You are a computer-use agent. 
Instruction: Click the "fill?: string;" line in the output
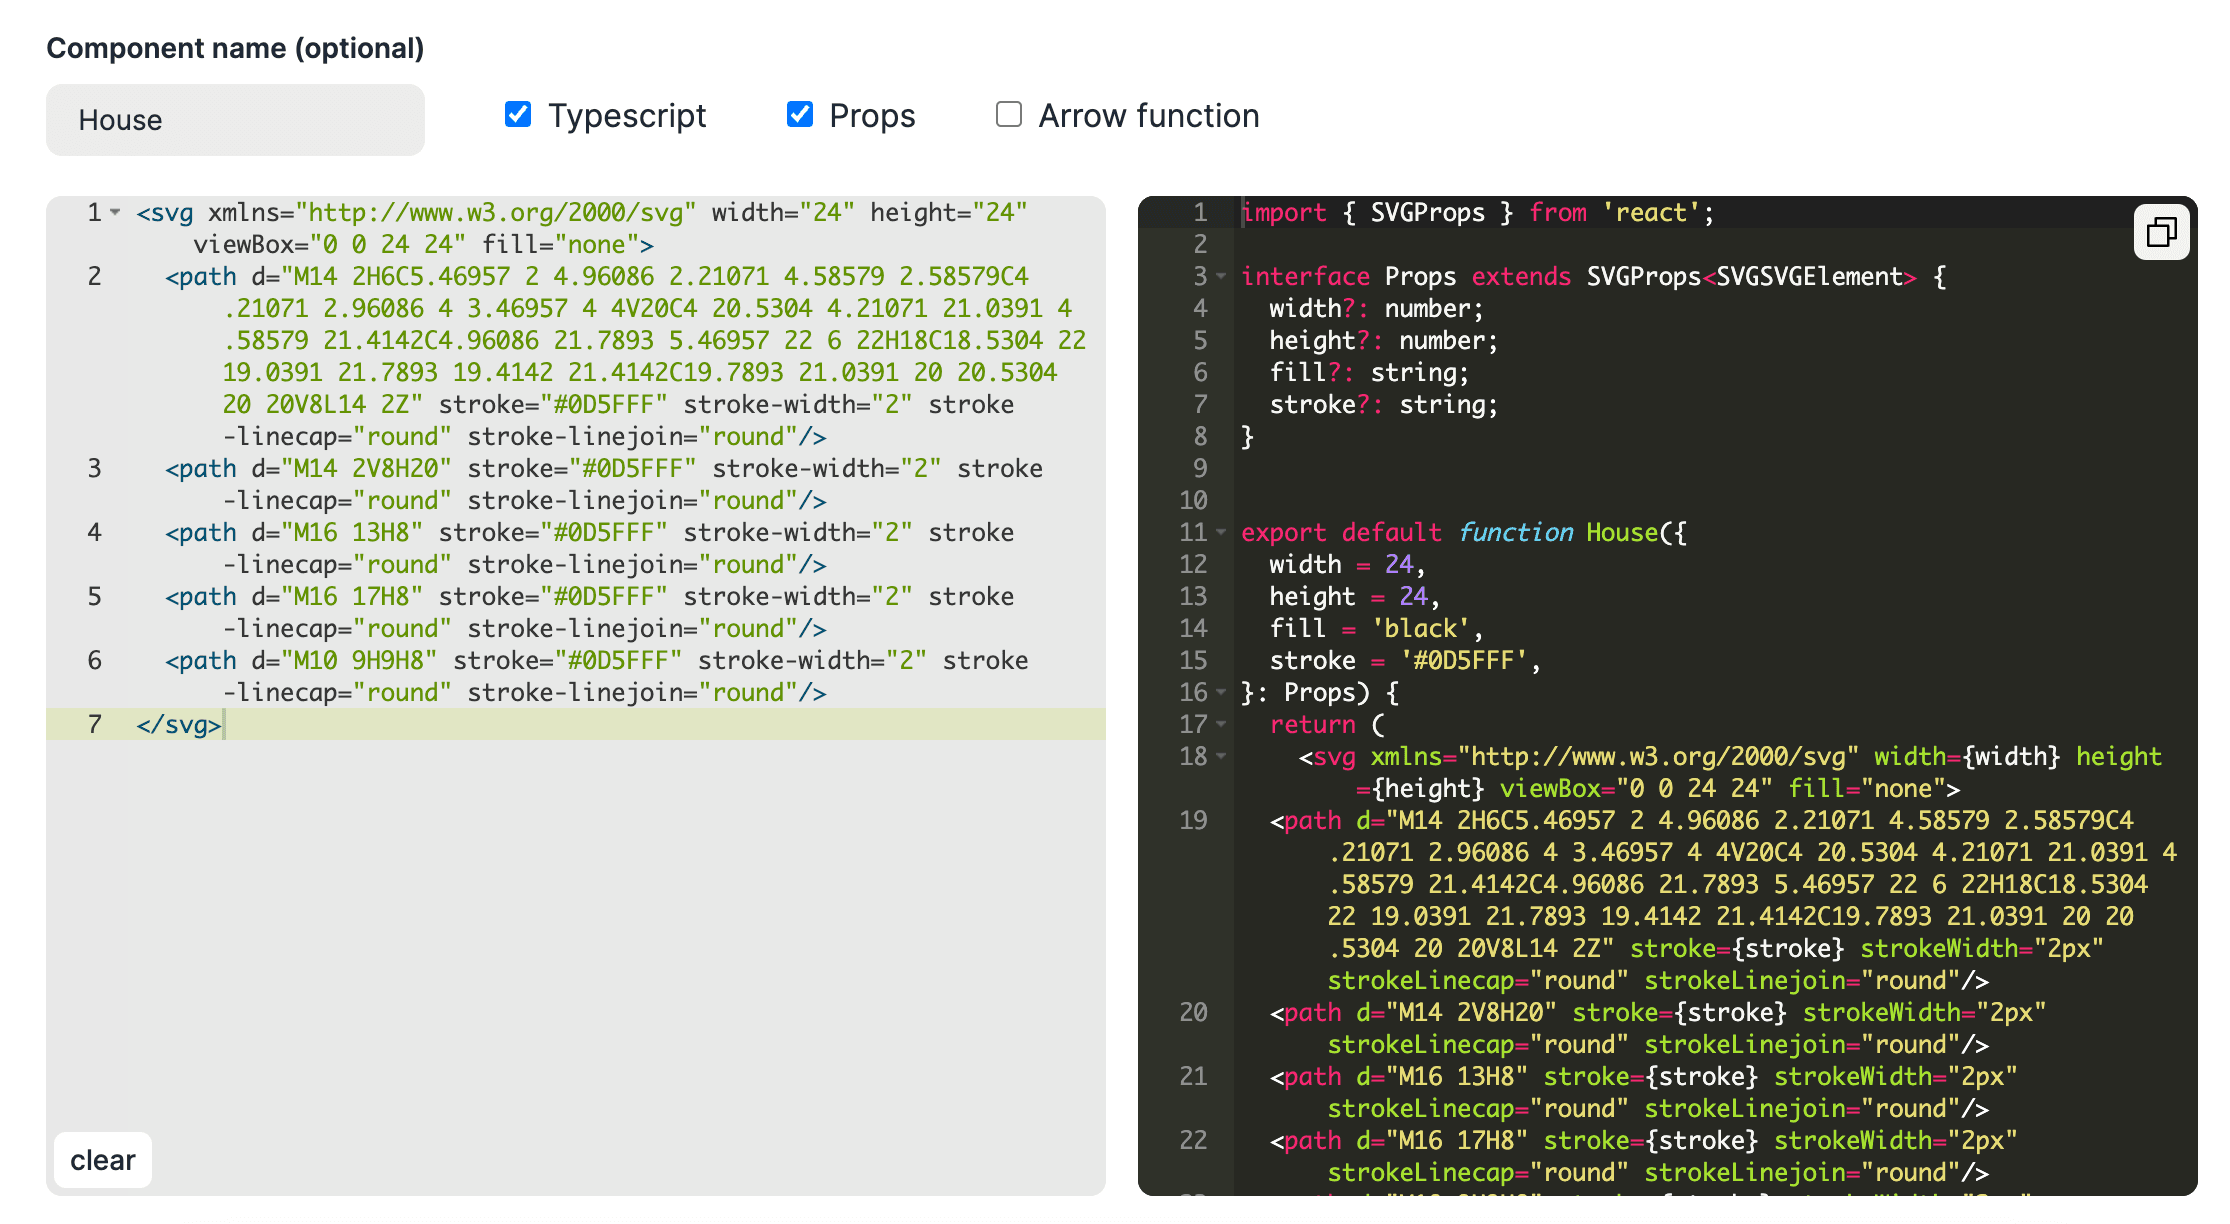[x=1369, y=372]
